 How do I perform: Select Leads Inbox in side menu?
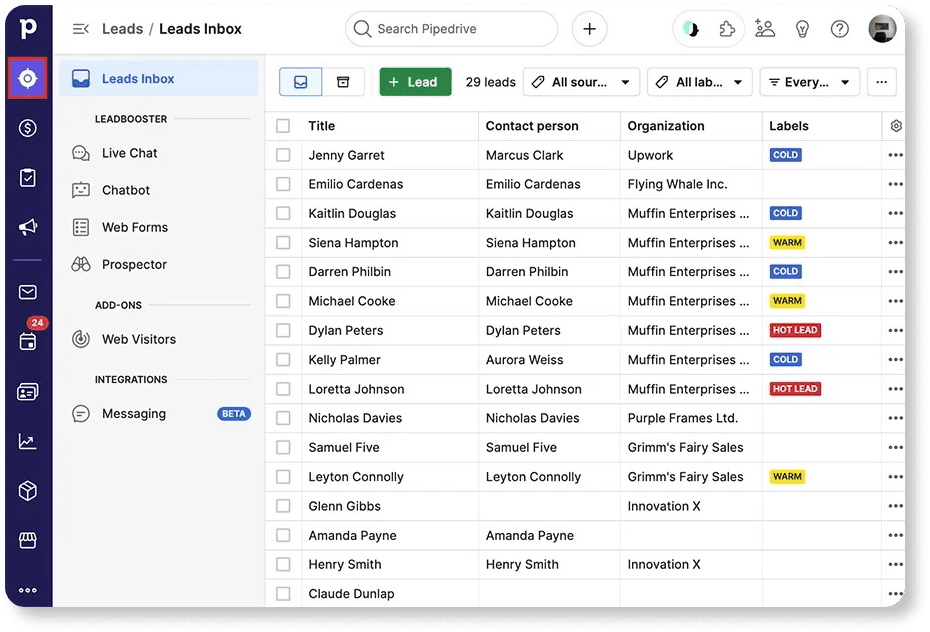tap(158, 78)
